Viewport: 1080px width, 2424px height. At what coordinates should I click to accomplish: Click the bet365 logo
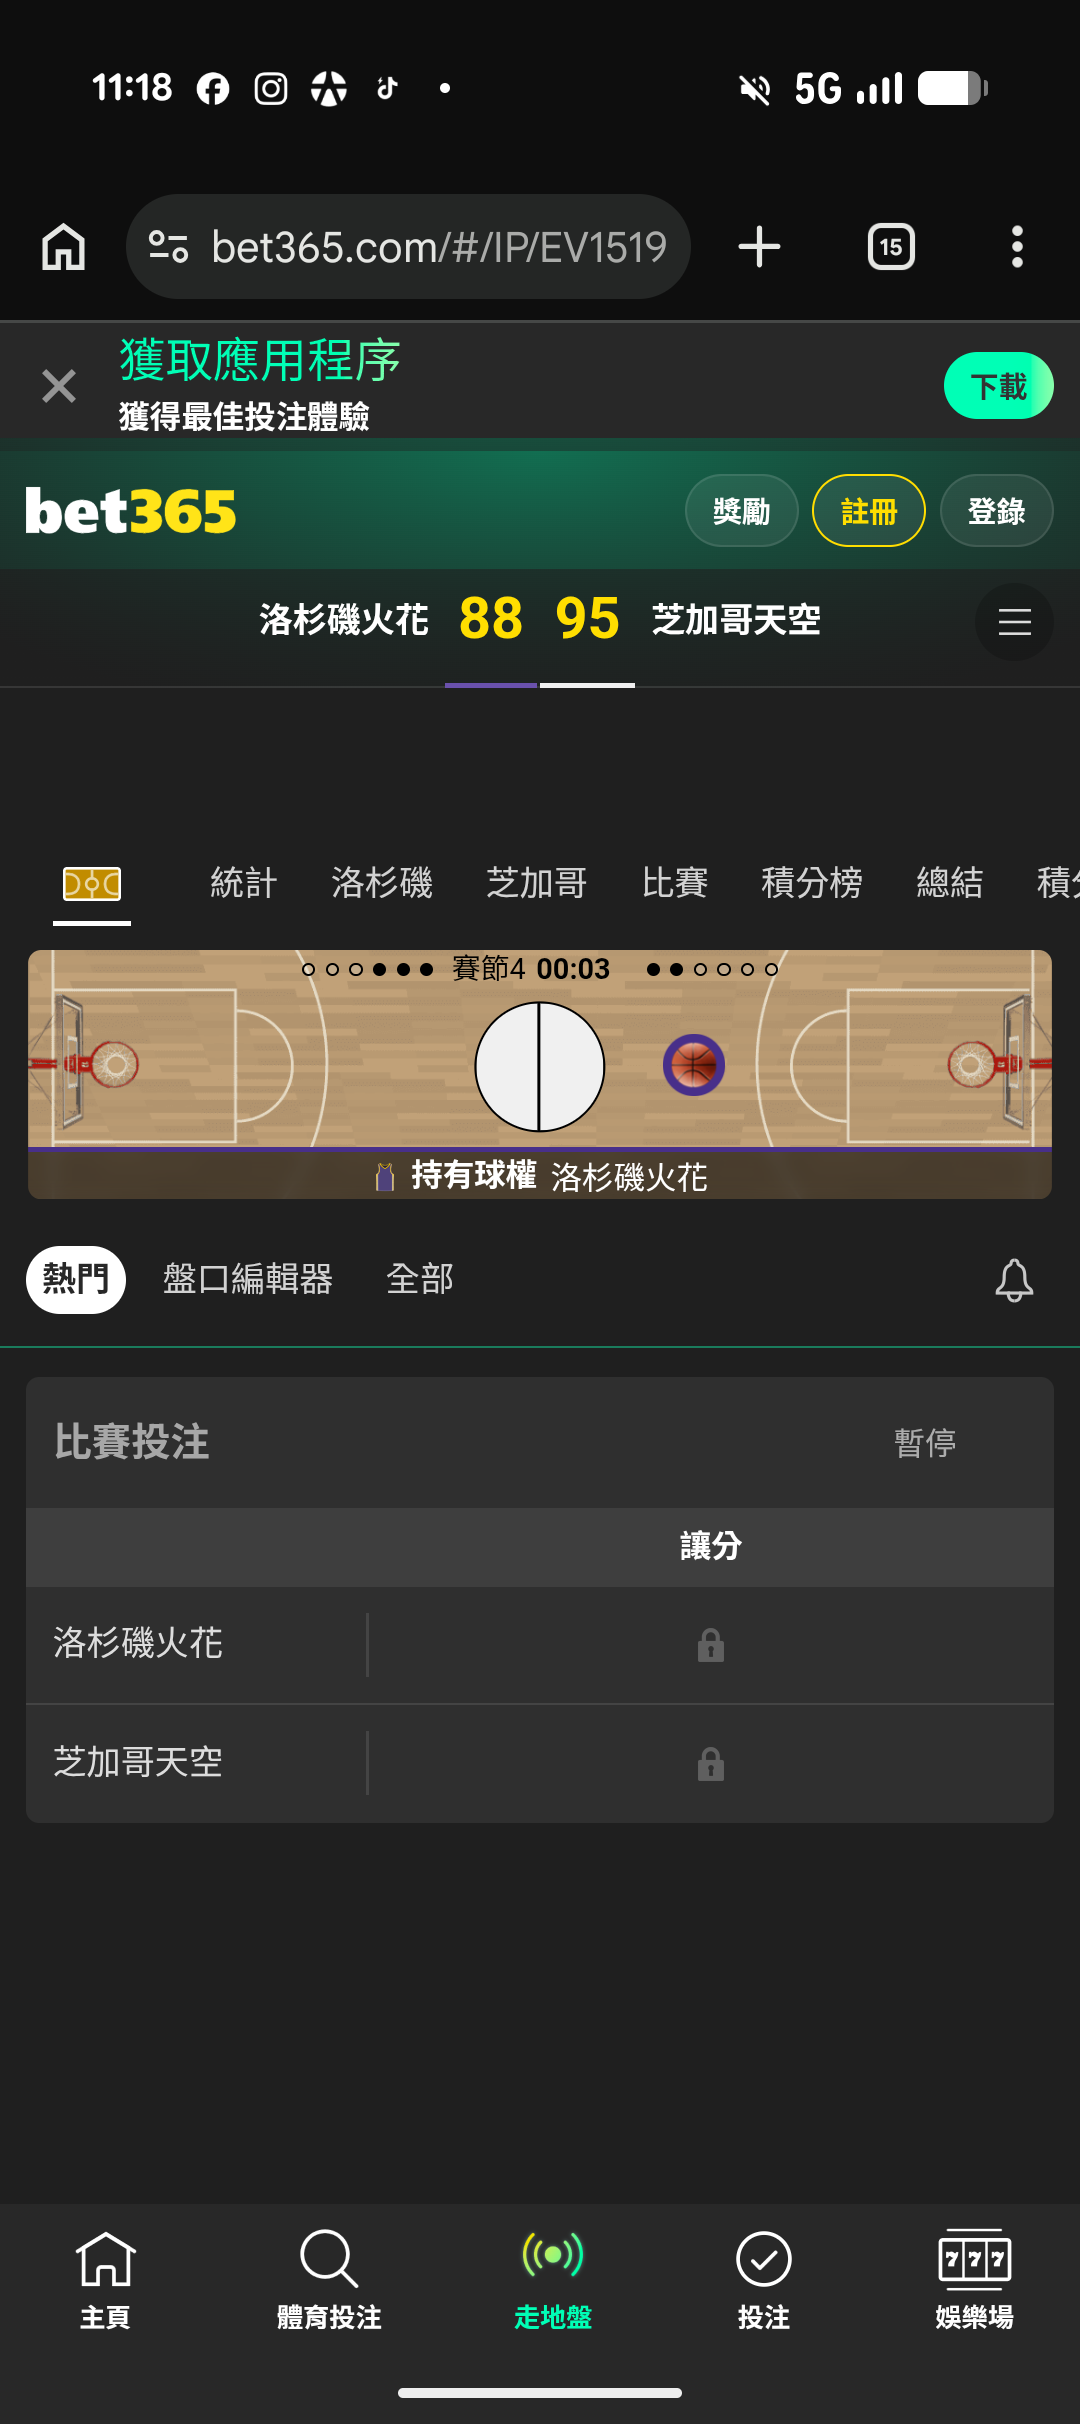coord(131,511)
